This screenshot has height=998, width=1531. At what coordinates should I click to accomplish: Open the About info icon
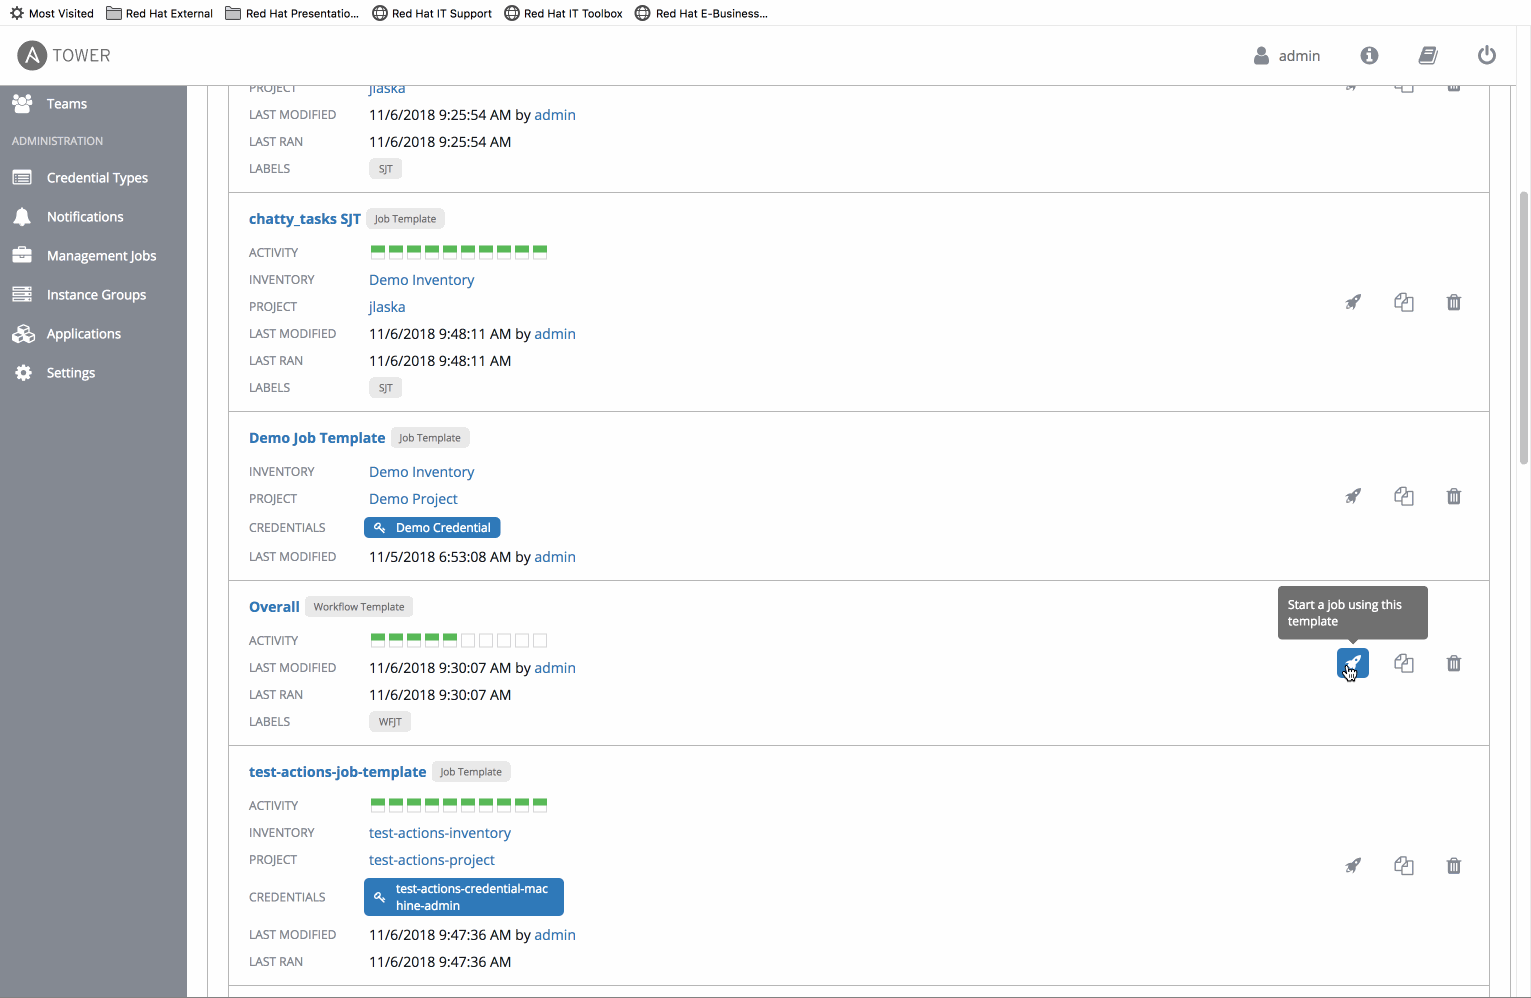pos(1369,55)
